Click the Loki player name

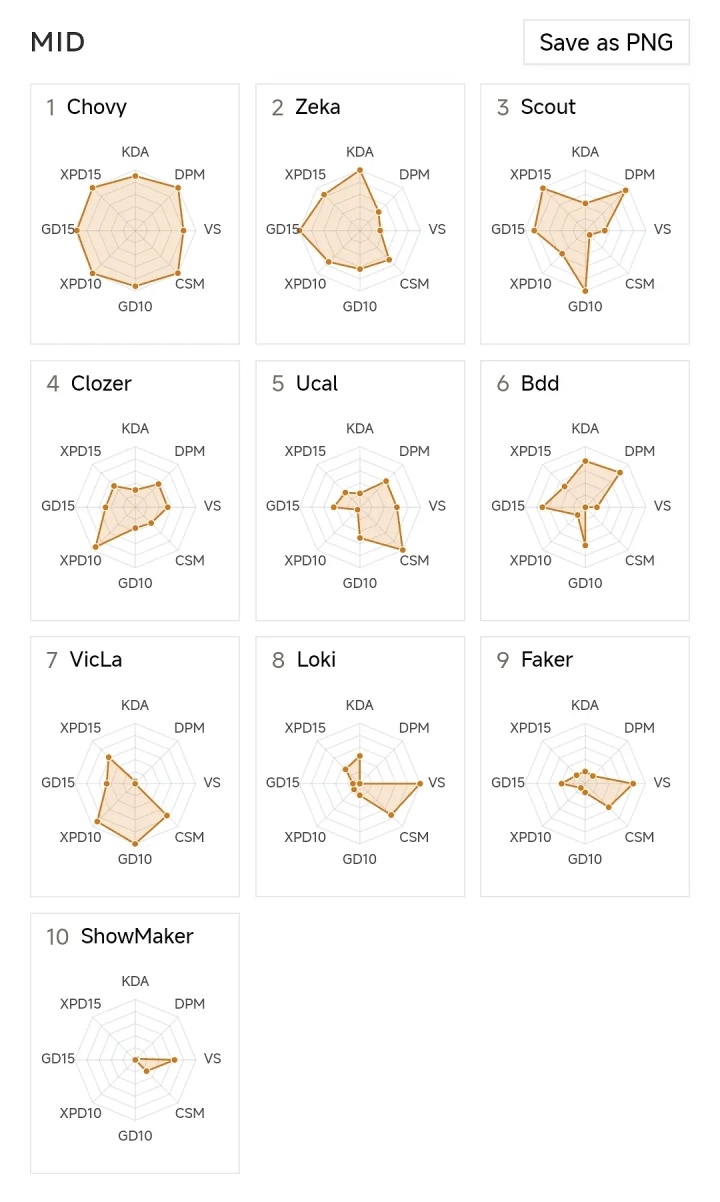click(316, 660)
